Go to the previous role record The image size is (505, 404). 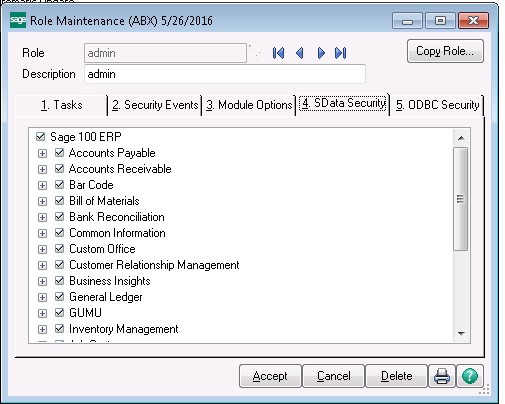click(x=300, y=53)
